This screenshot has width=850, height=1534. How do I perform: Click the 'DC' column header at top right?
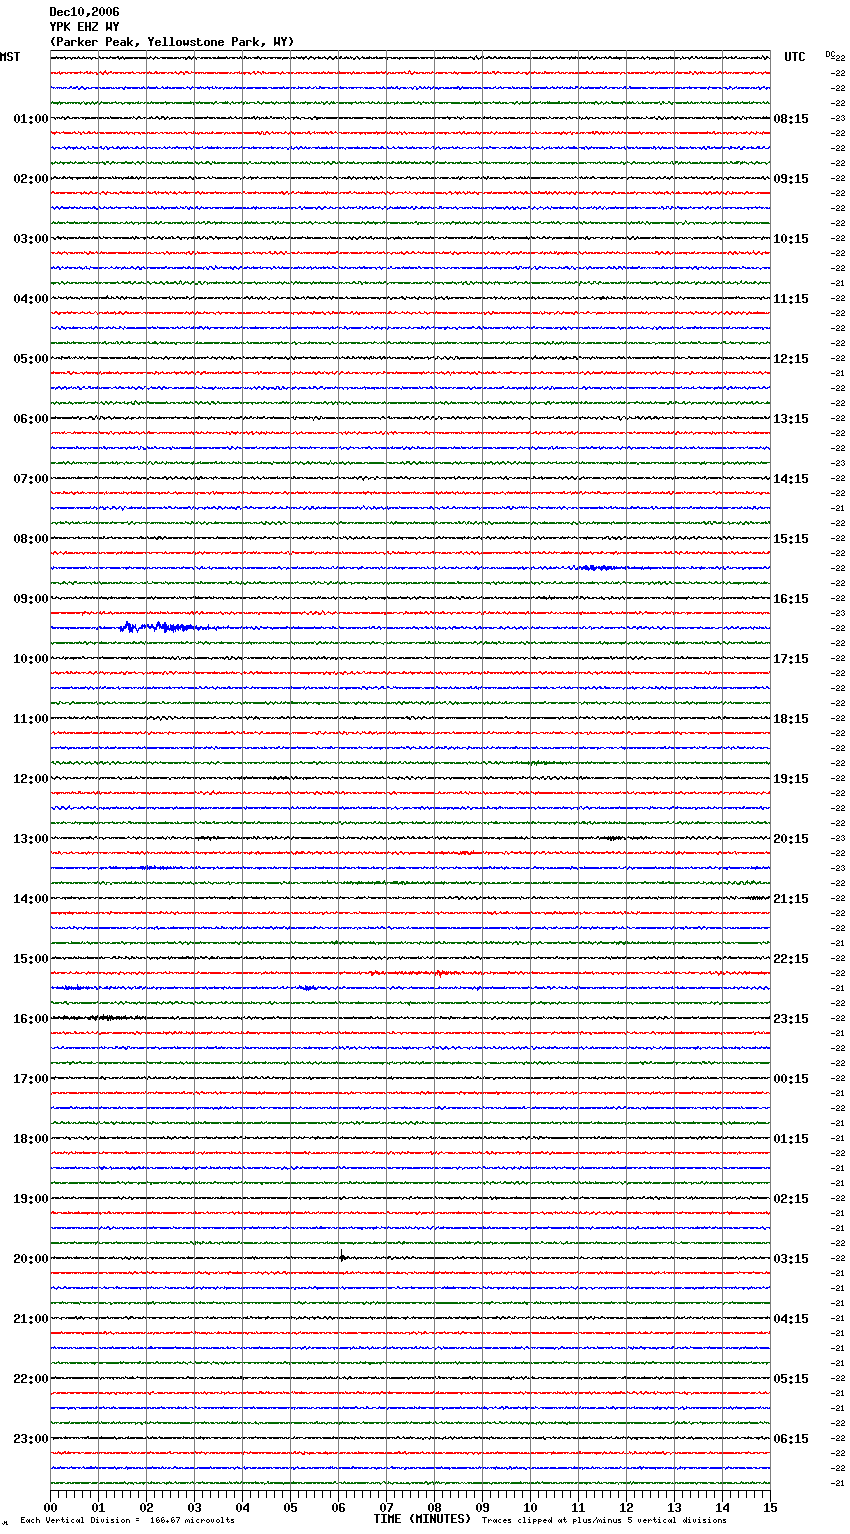coord(830,54)
